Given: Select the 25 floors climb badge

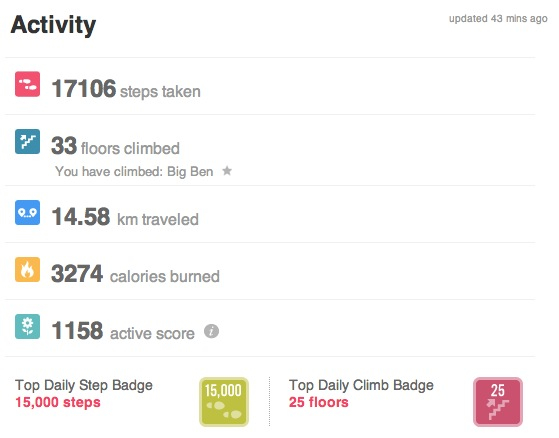Looking at the screenshot, I should [498, 402].
